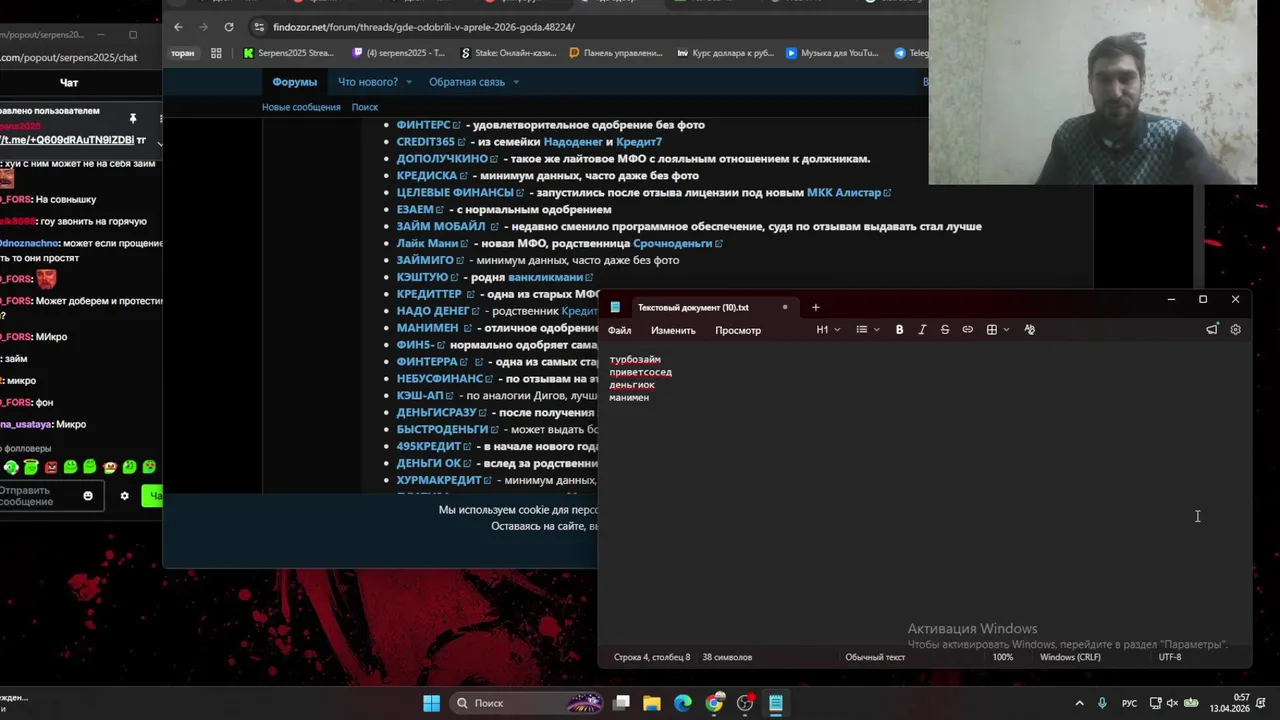Click the microphone tray icon
The height and width of the screenshot is (720, 1280).
[1102, 703]
